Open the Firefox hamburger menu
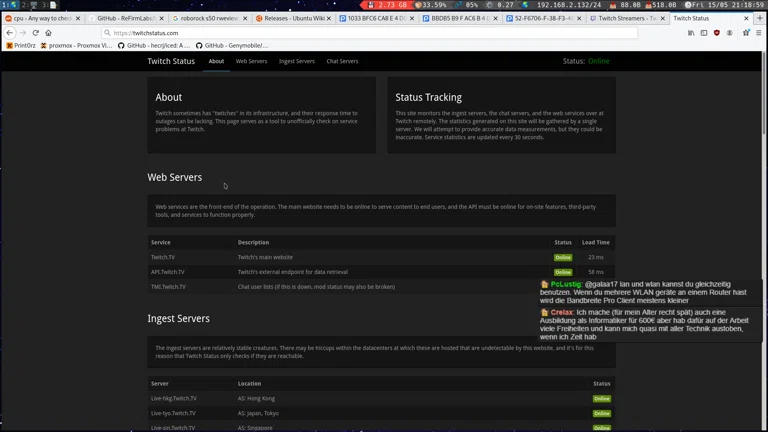Screen dimensions: 768x432 pyautogui.click(x=759, y=33)
